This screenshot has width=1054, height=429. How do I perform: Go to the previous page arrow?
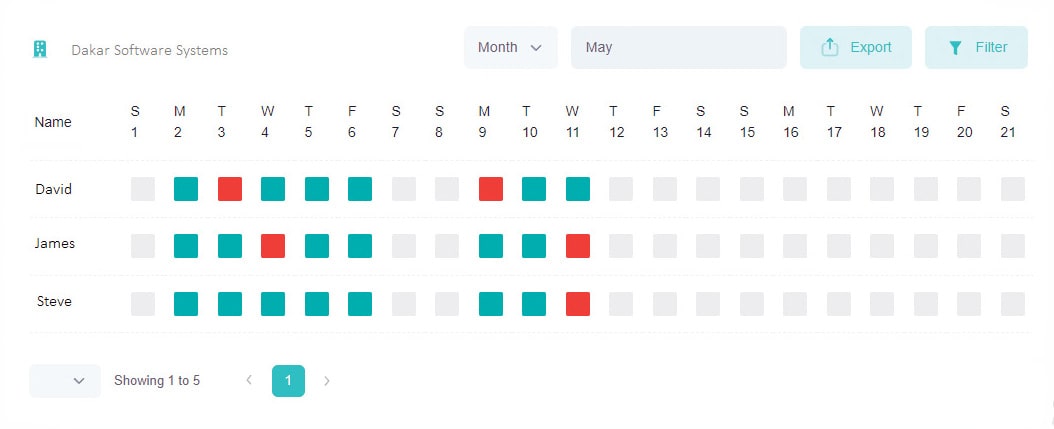pyautogui.click(x=249, y=381)
